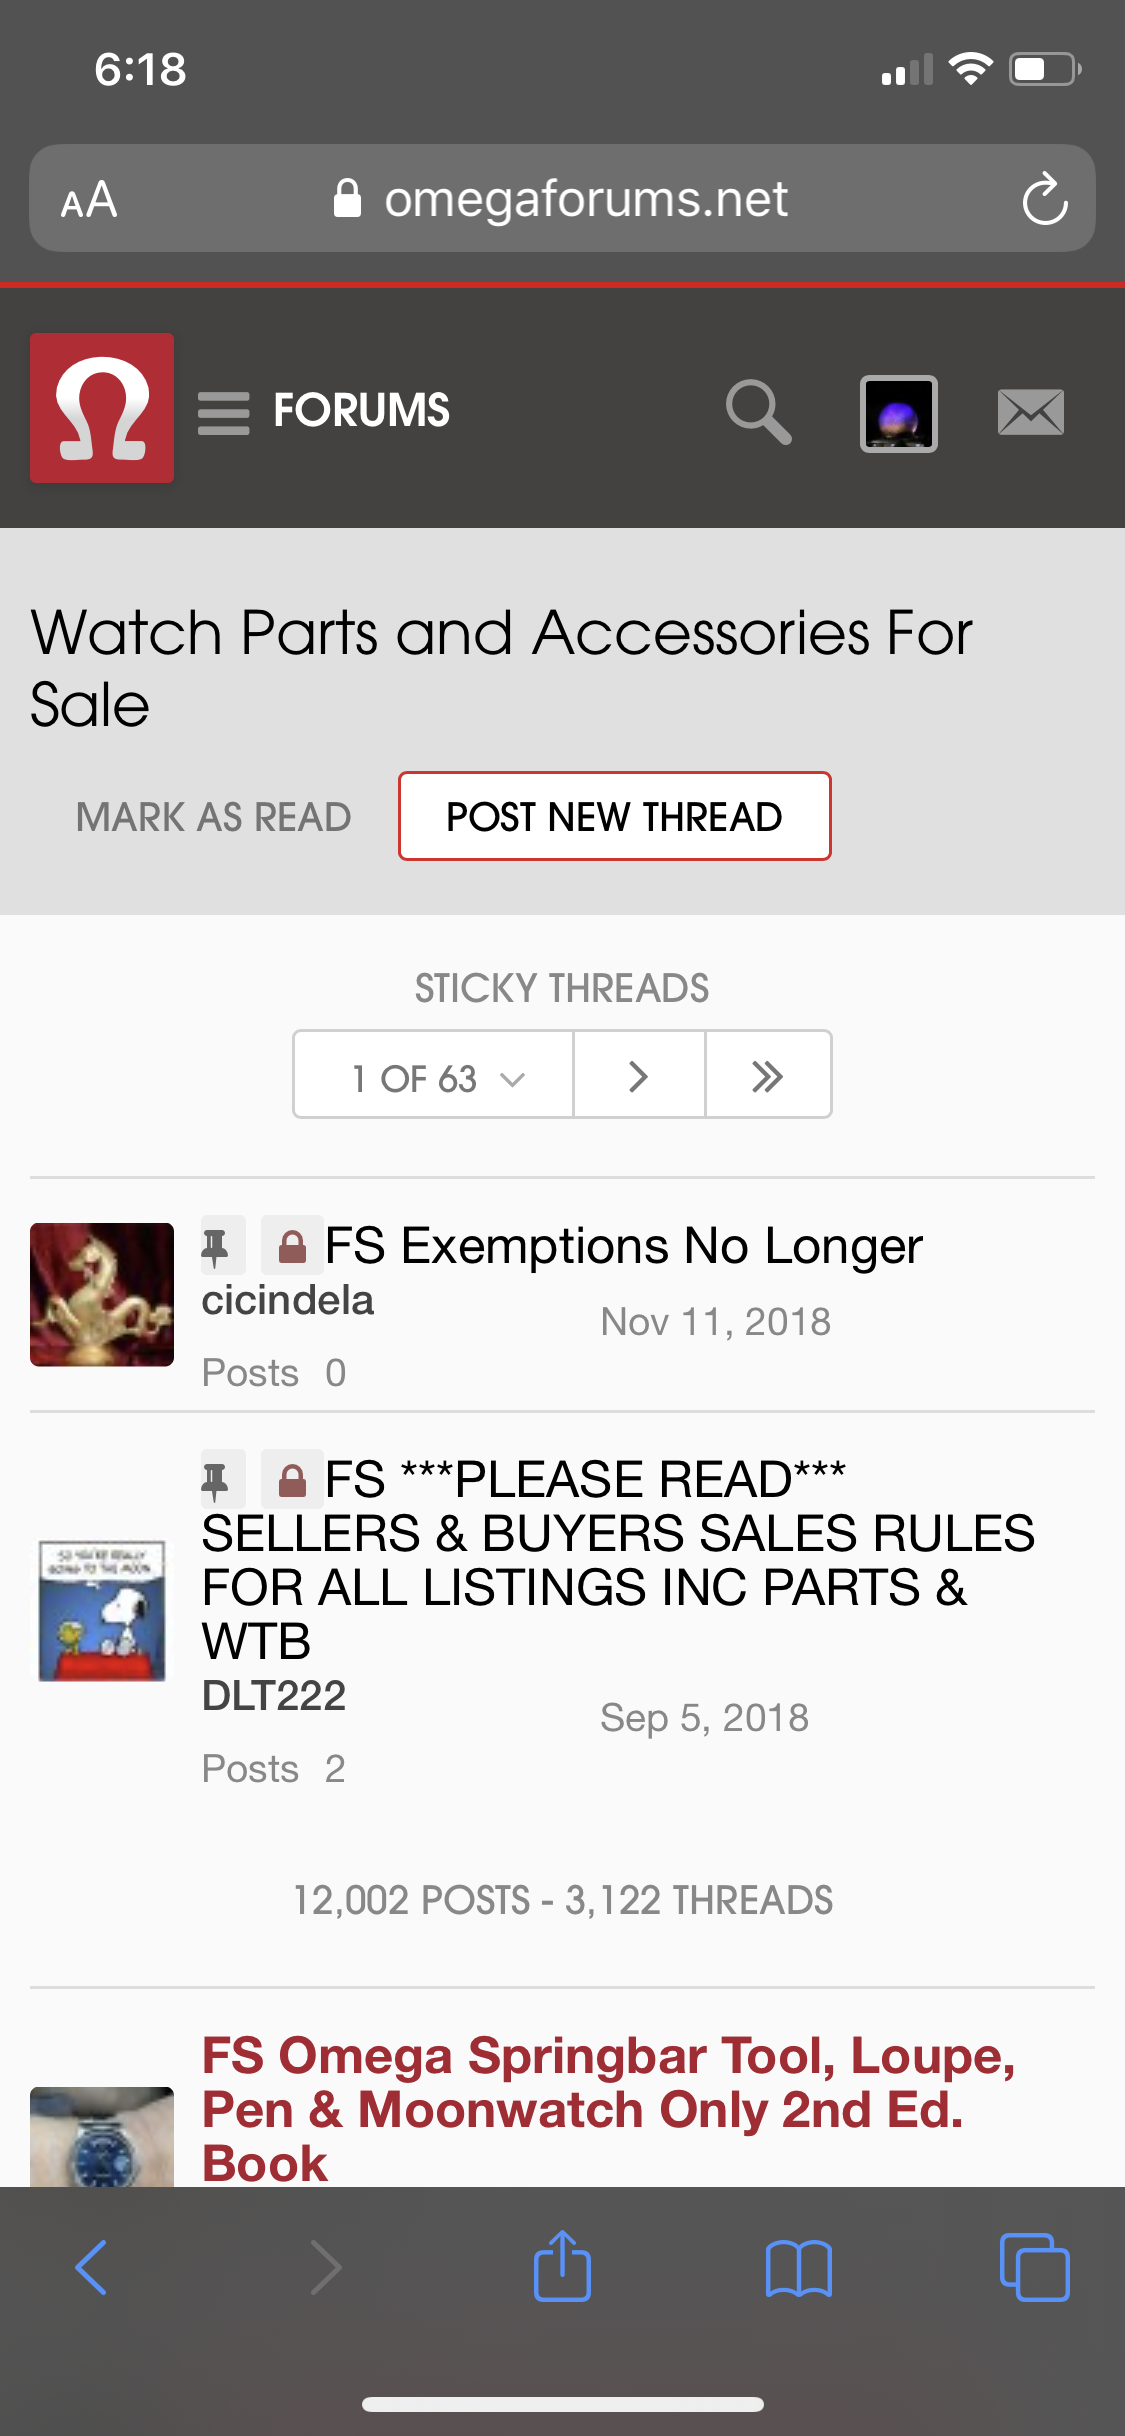The width and height of the screenshot is (1125, 2436).
Task: Go to the next page of threads
Action: [639, 1076]
